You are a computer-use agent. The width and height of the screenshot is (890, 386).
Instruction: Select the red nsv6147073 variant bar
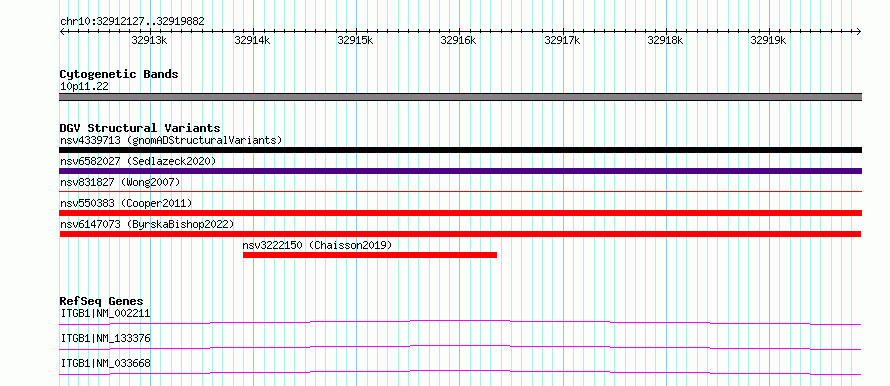pyautogui.click(x=460, y=234)
